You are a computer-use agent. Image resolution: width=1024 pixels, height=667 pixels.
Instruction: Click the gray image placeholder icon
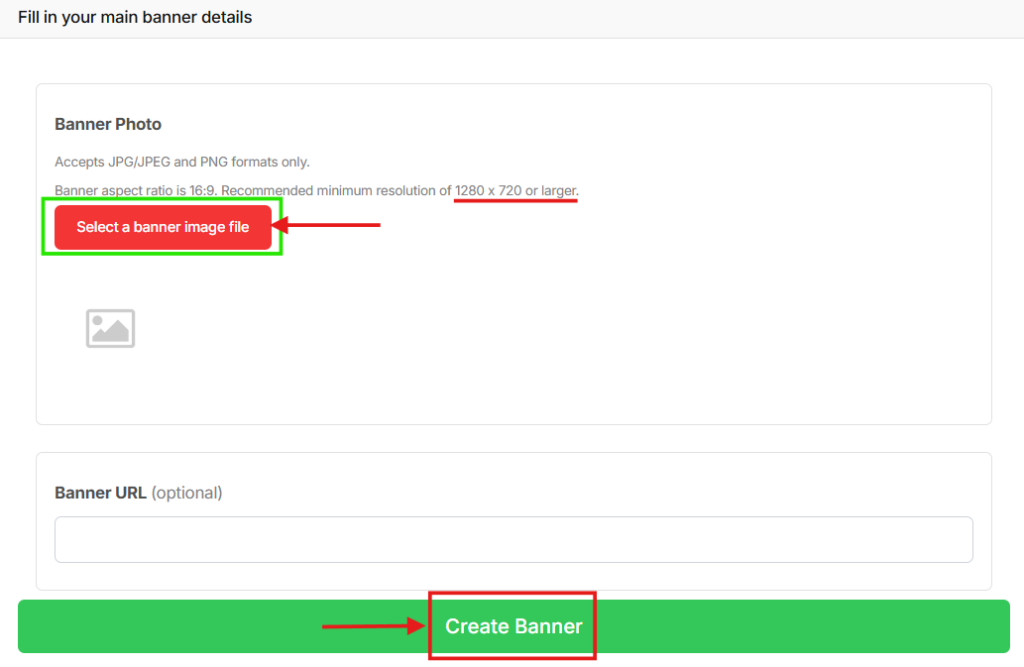point(110,328)
